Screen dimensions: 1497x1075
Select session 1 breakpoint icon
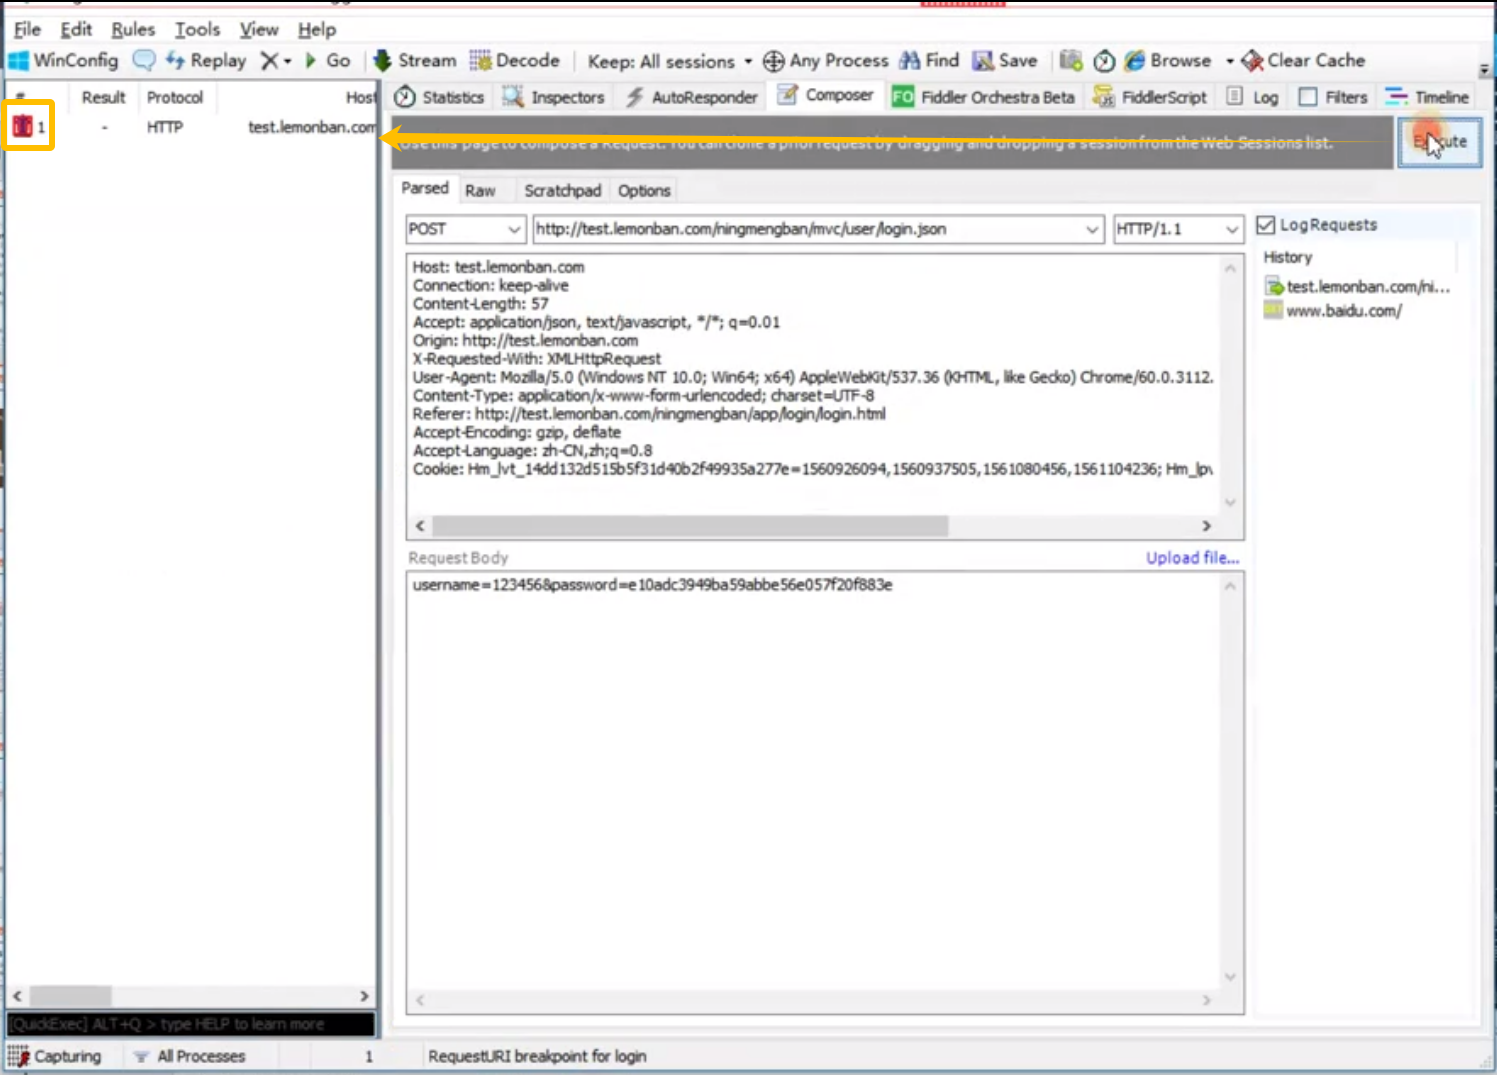point(22,127)
